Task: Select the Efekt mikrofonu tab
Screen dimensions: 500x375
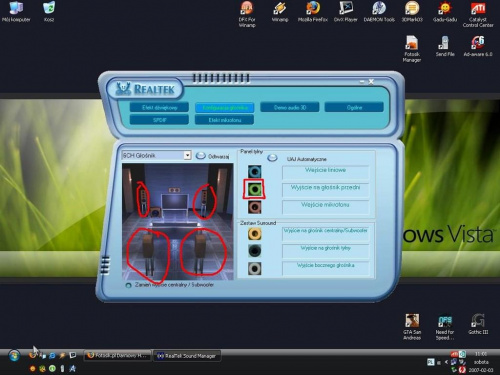Action: (224, 120)
